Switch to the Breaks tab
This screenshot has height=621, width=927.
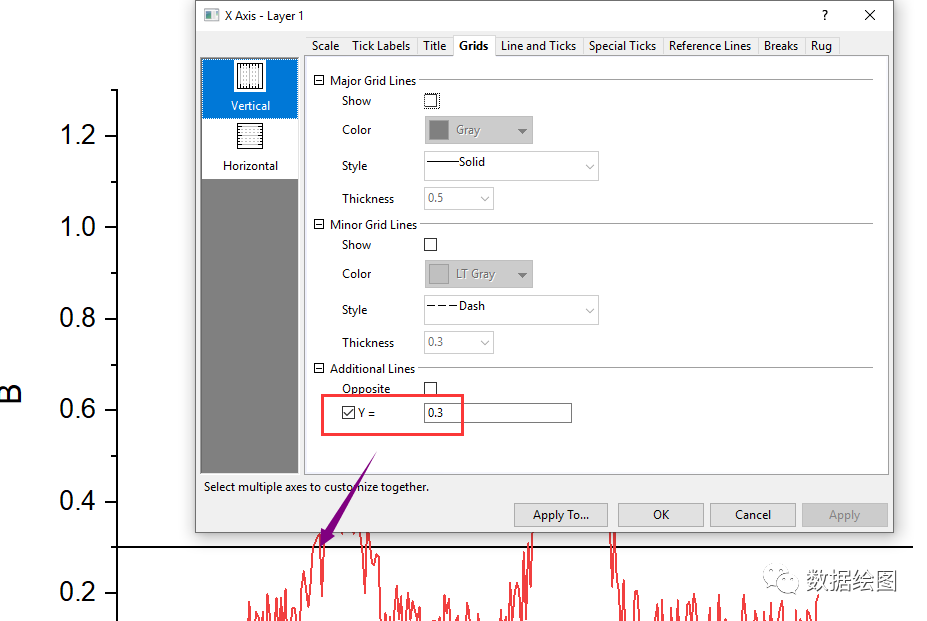[x=780, y=46]
